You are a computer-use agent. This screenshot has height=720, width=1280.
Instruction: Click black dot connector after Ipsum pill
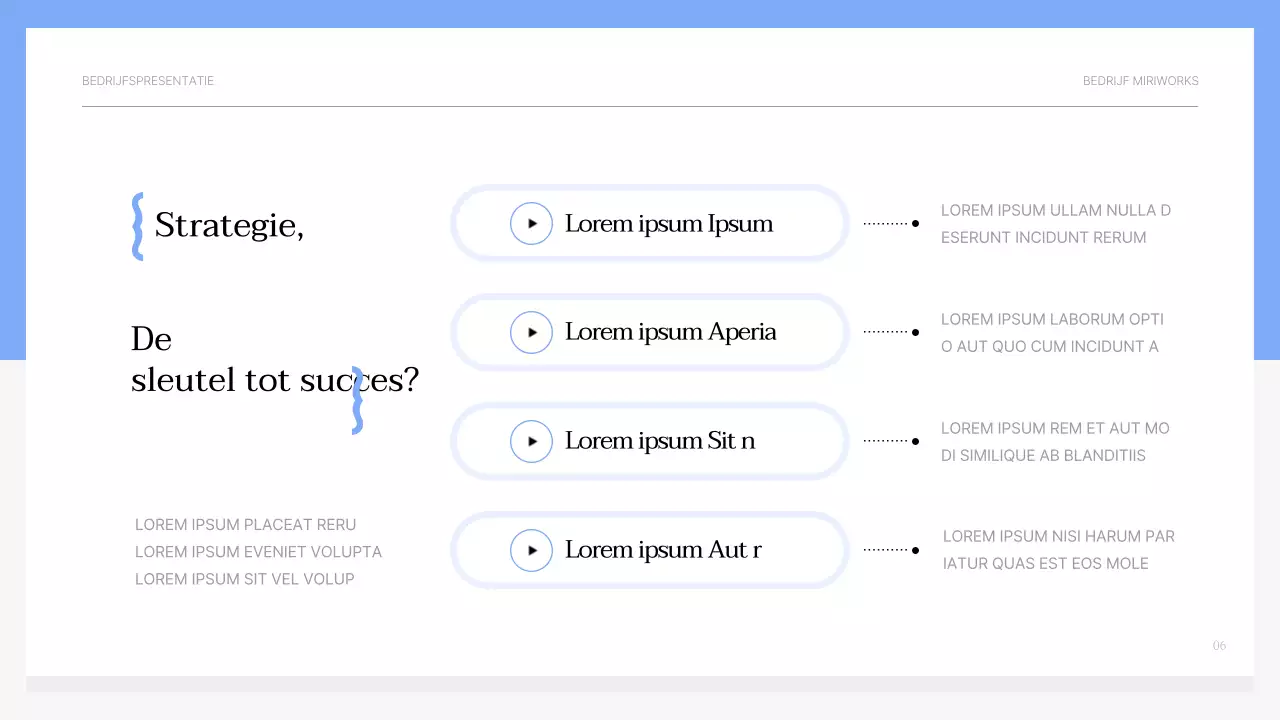pyautogui.click(x=915, y=224)
